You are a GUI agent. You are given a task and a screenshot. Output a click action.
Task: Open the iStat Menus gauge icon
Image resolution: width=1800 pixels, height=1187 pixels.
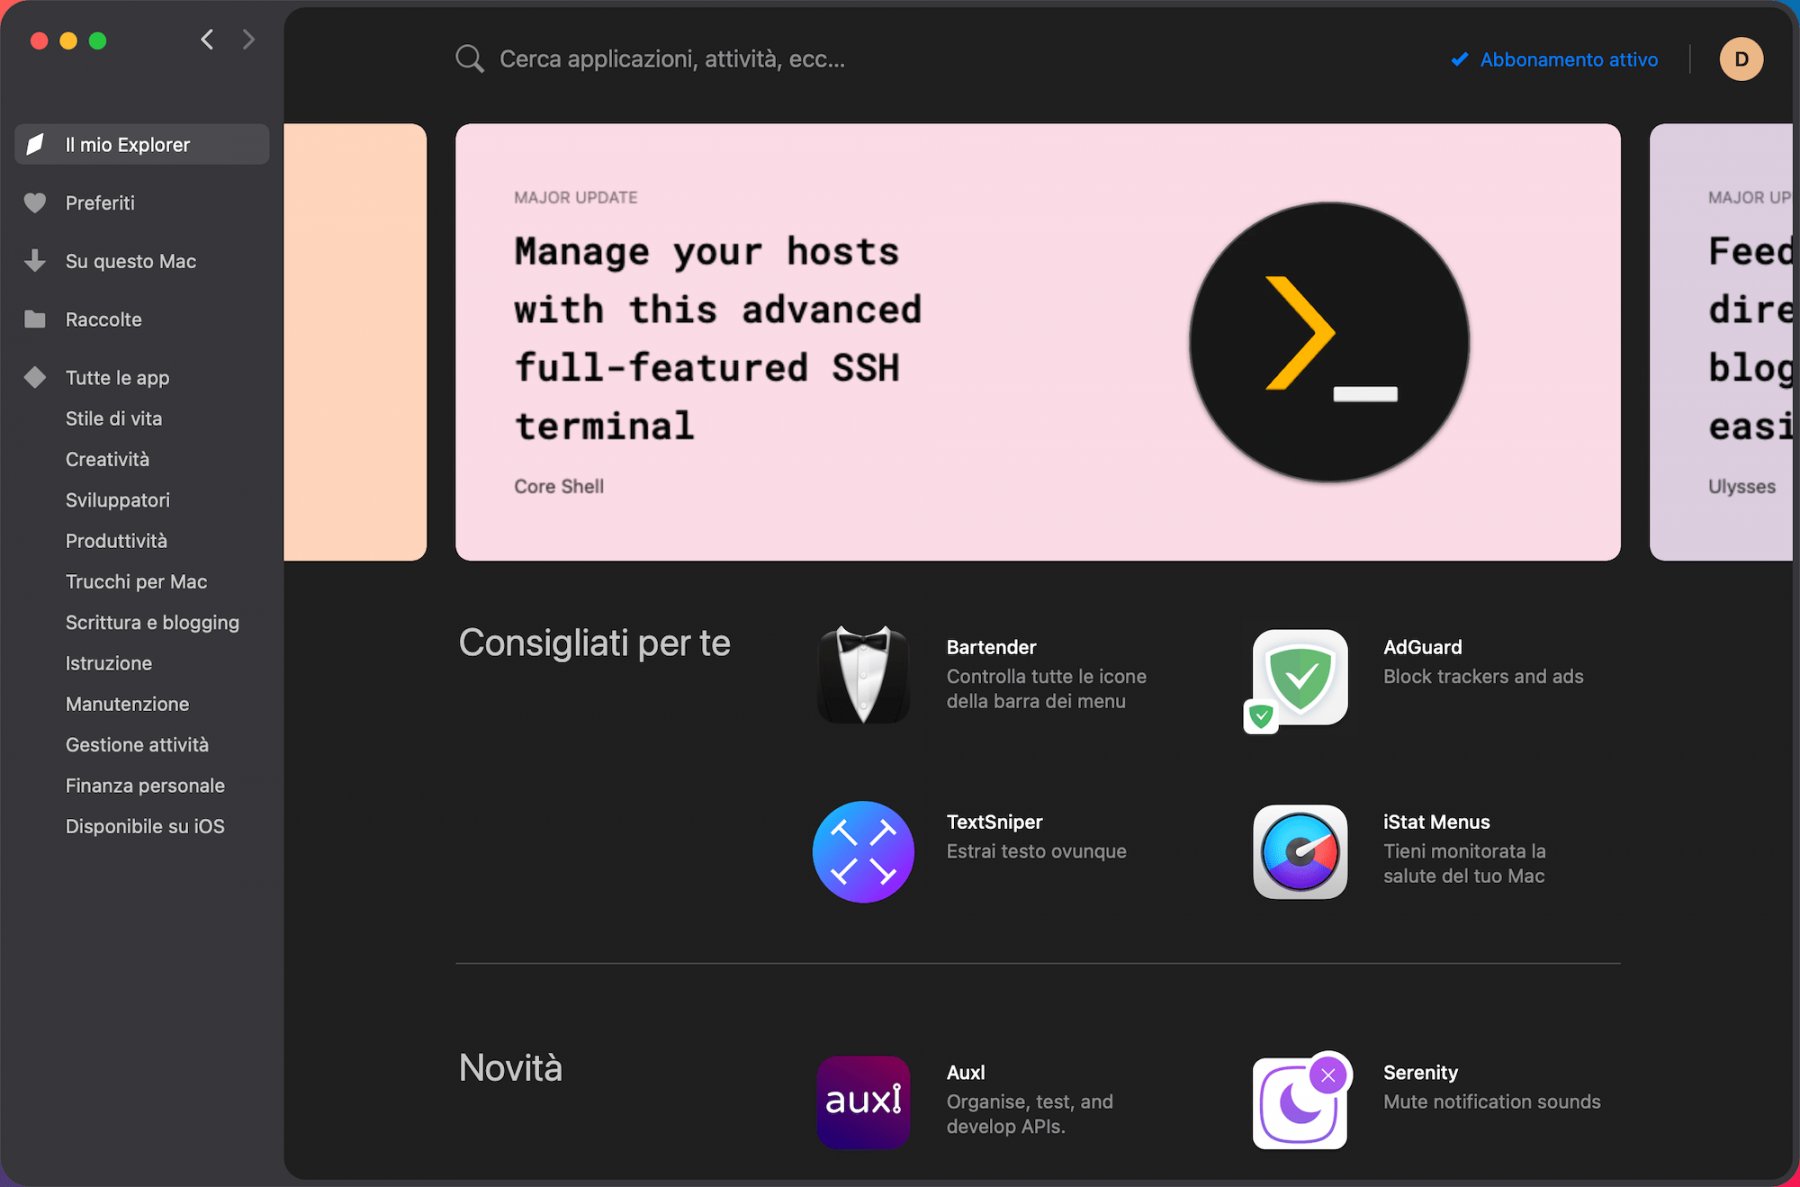[1299, 852]
